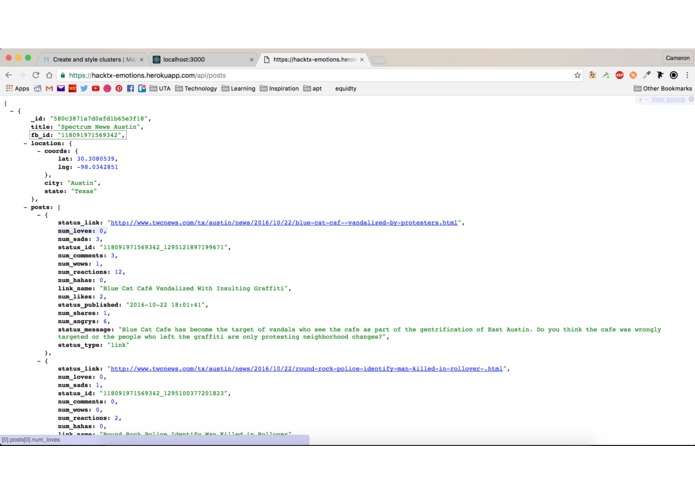Click View source link
Screen dimensions: 695x494
668,100
